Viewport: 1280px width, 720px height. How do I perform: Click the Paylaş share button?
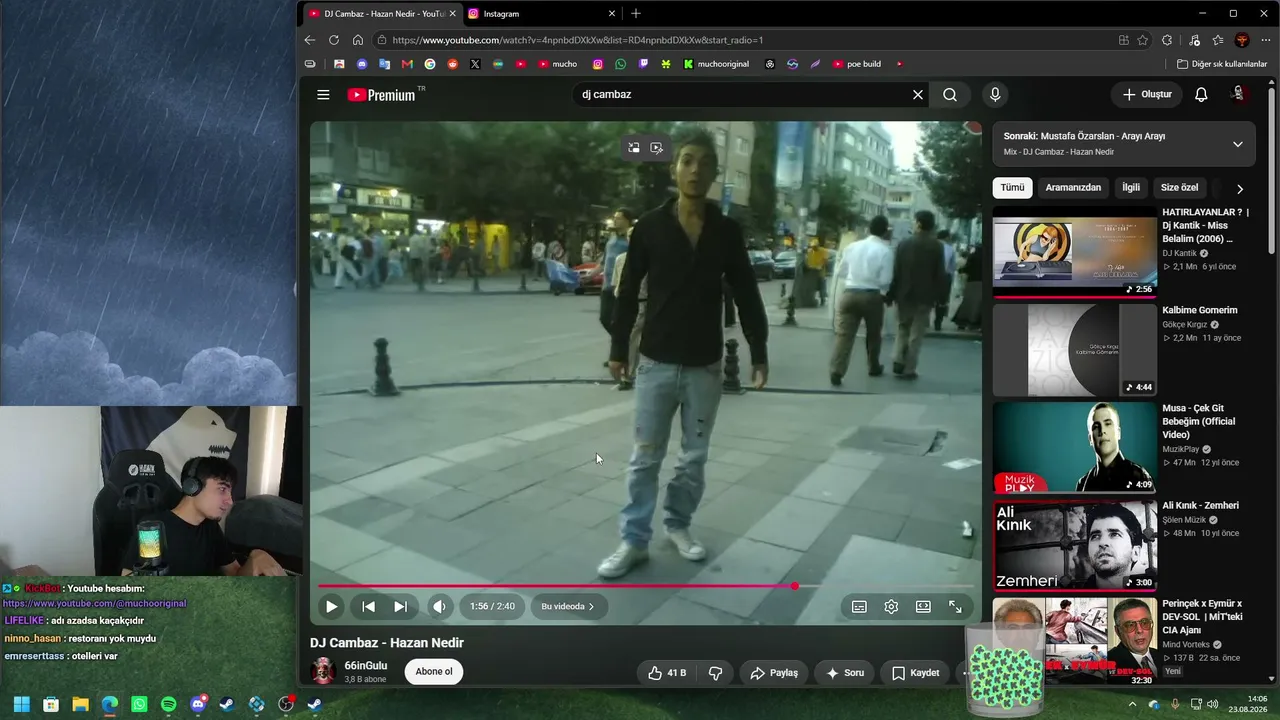(x=774, y=673)
